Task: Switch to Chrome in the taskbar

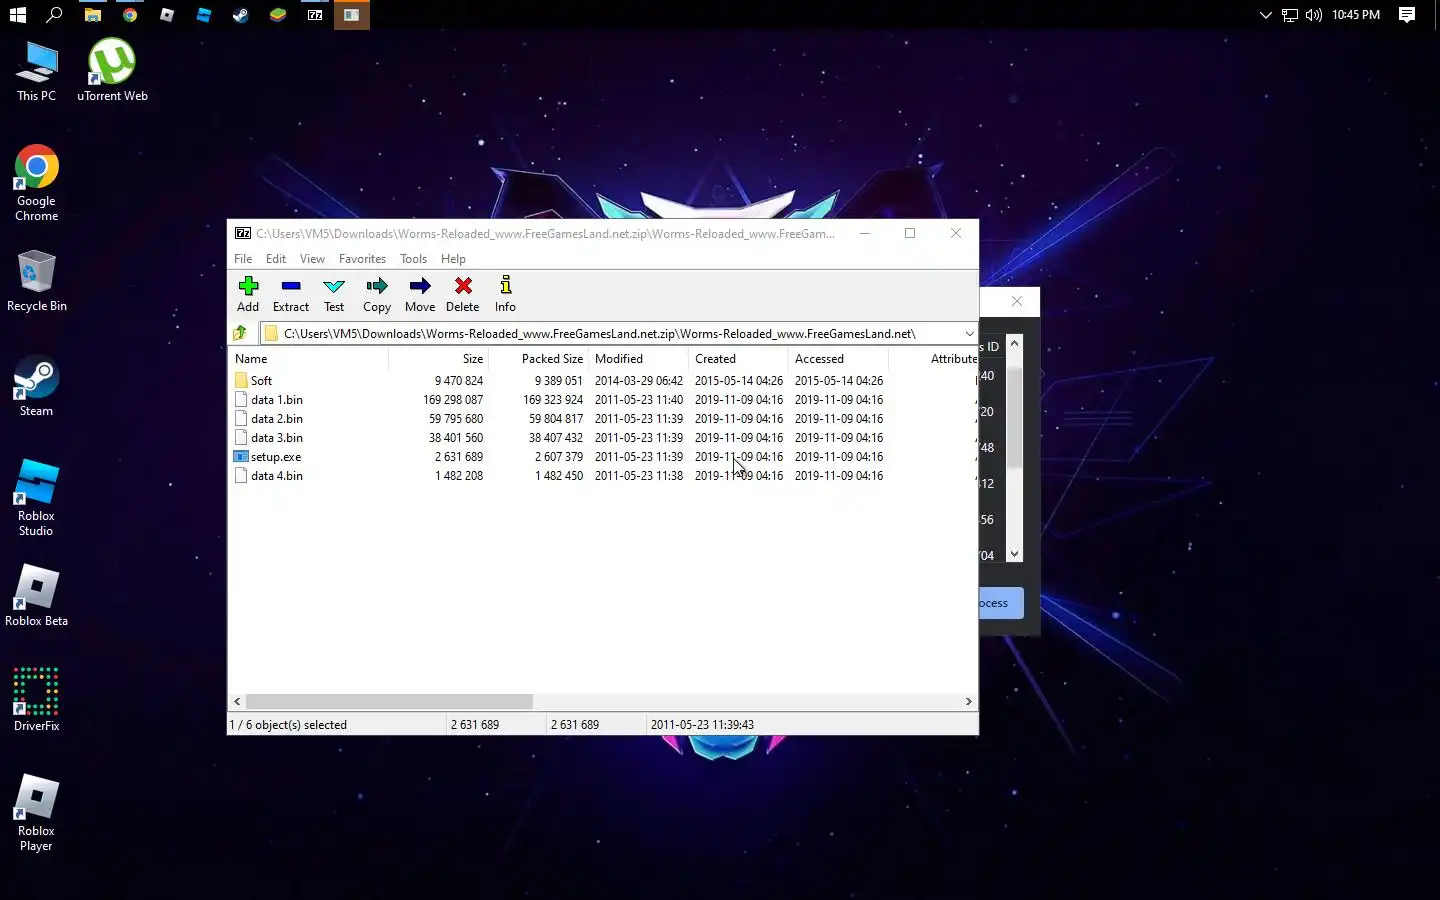Action: pyautogui.click(x=130, y=15)
